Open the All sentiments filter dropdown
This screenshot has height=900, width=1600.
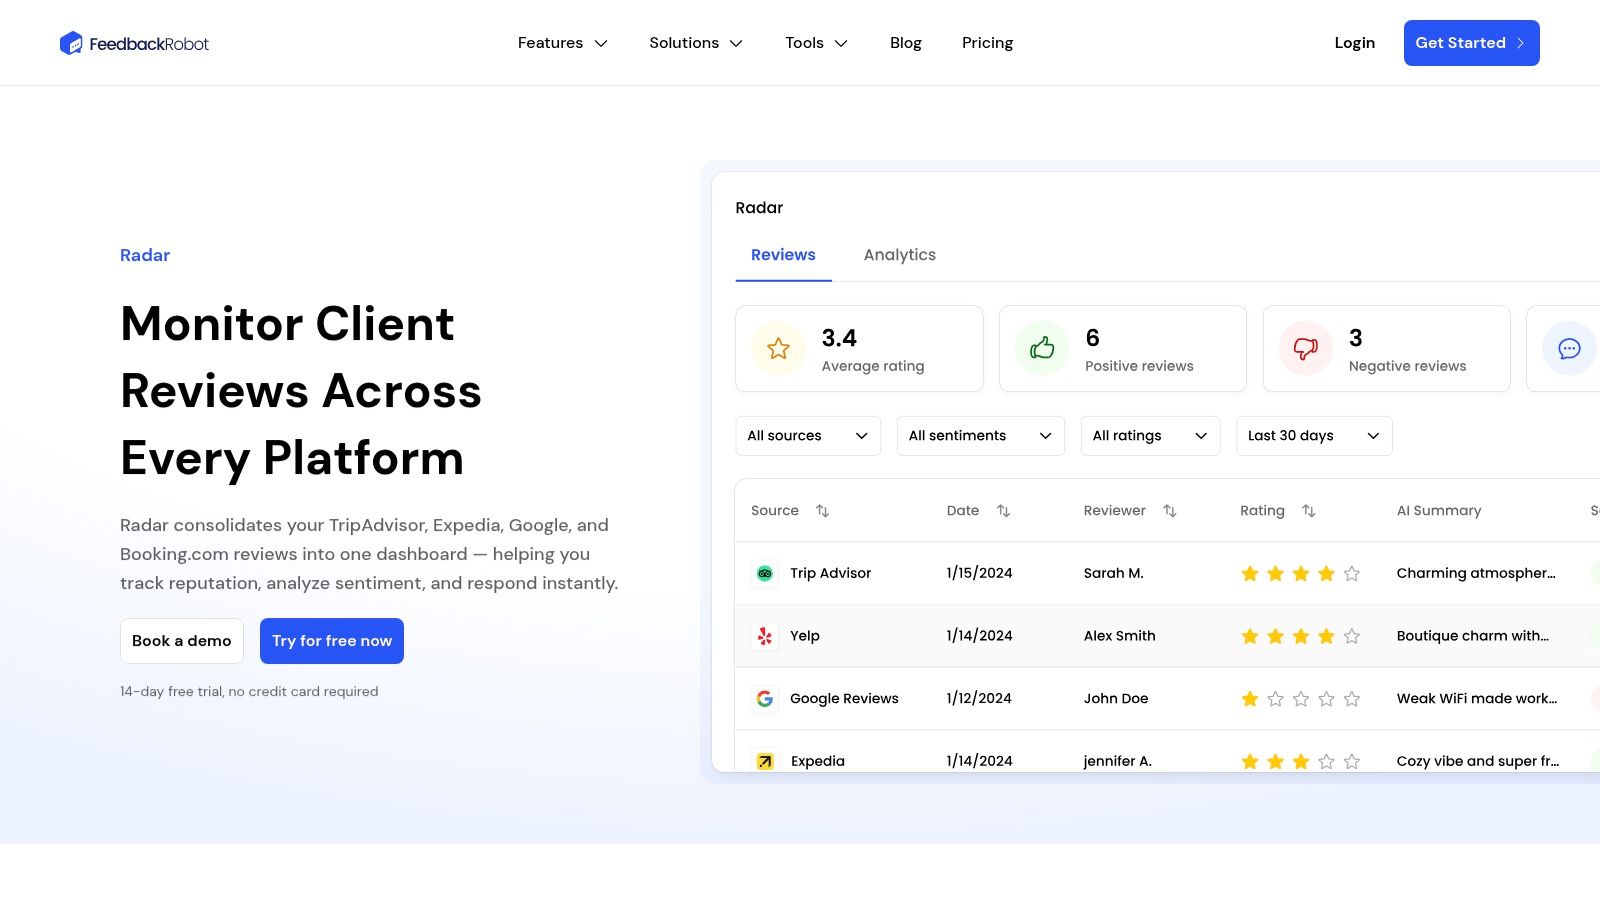pyautogui.click(x=980, y=435)
